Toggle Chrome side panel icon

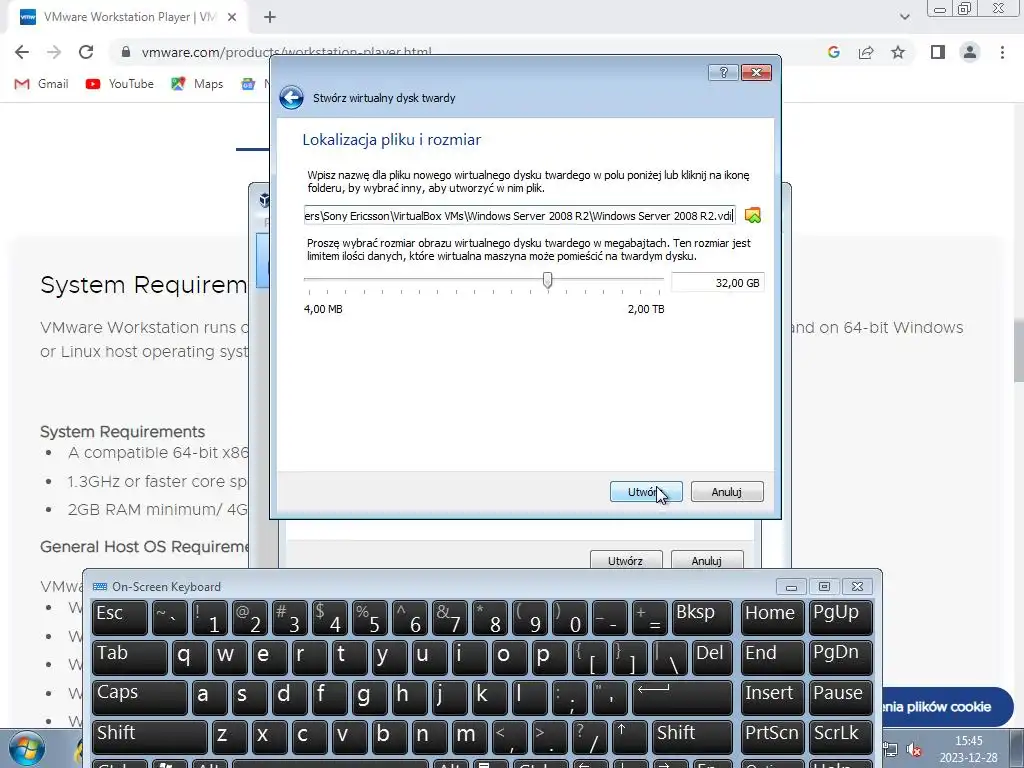click(x=938, y=52)
